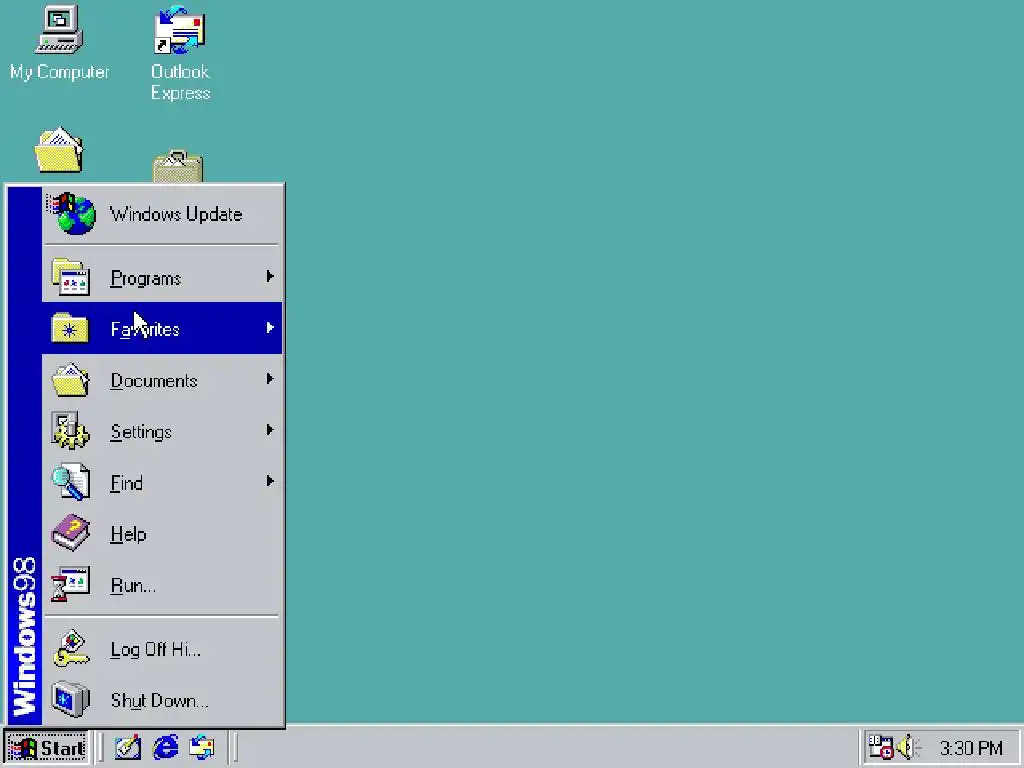The width and height of the screenshot is (1024, 768).
Task: Click the purple Help book icon
Action: point(70,533)
